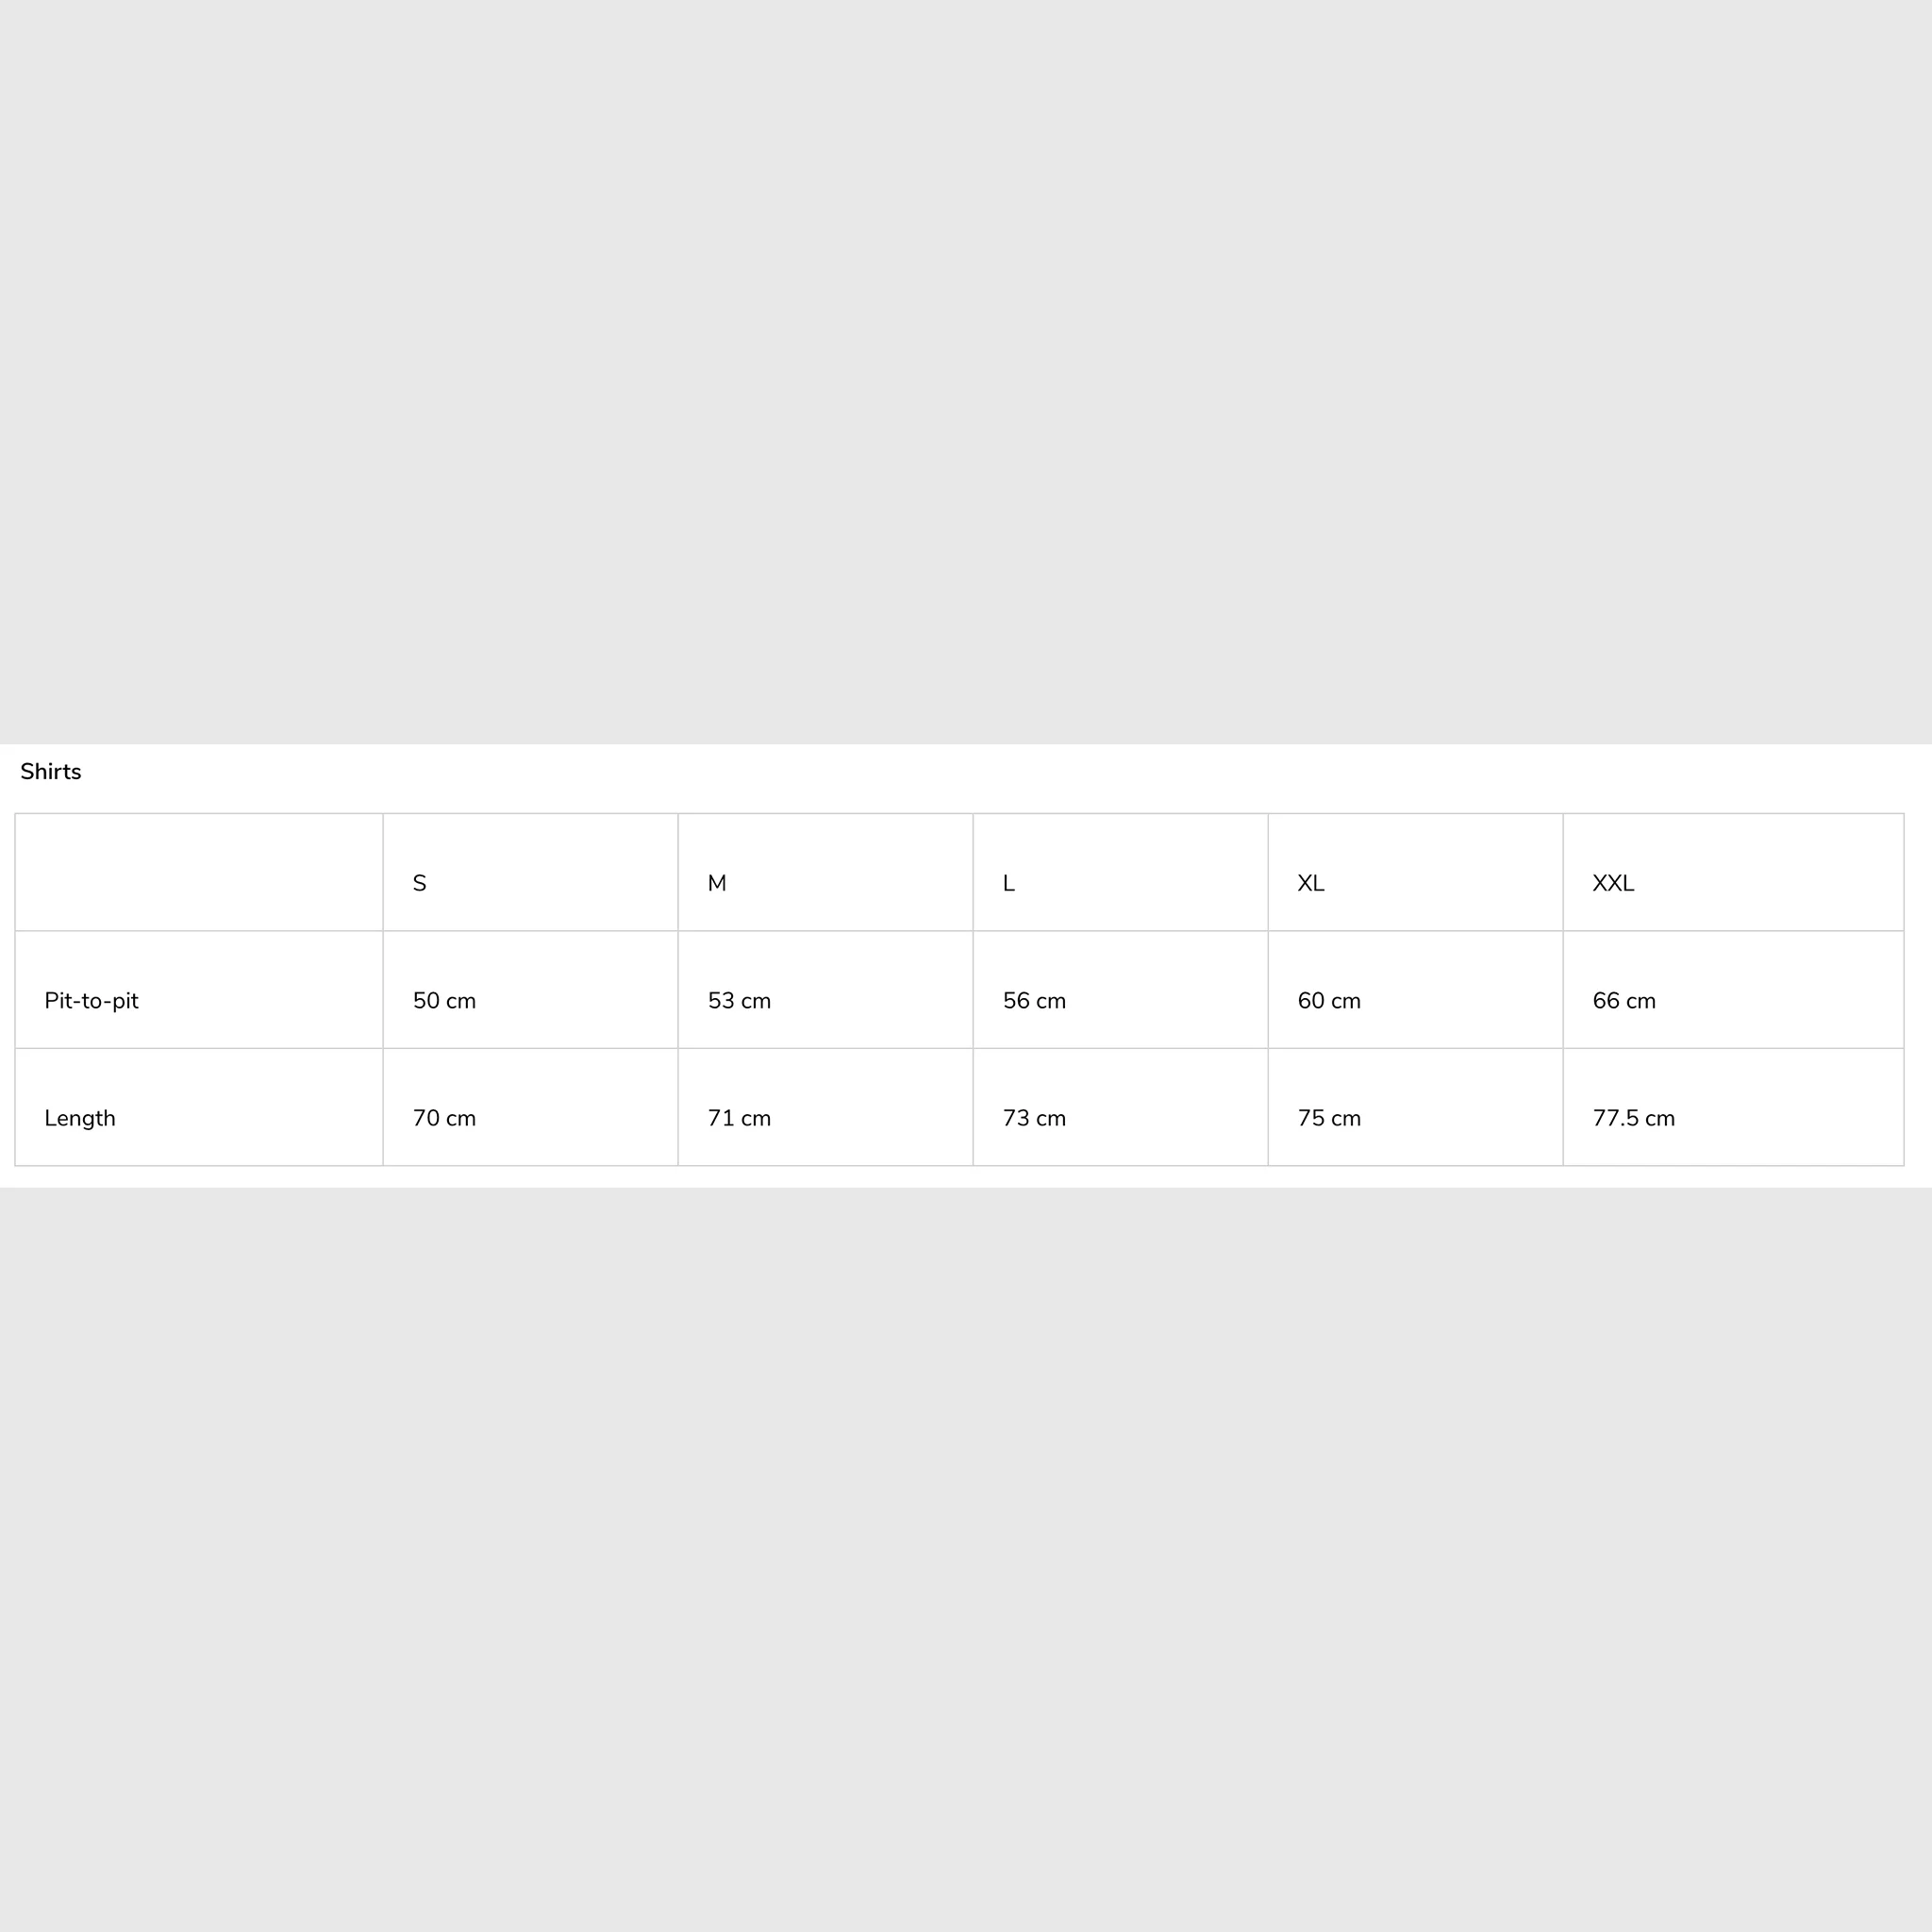Click the Shirts heading
Image resolution: width=1932 pixels, height=1932 pixels.
click(51, 772)
